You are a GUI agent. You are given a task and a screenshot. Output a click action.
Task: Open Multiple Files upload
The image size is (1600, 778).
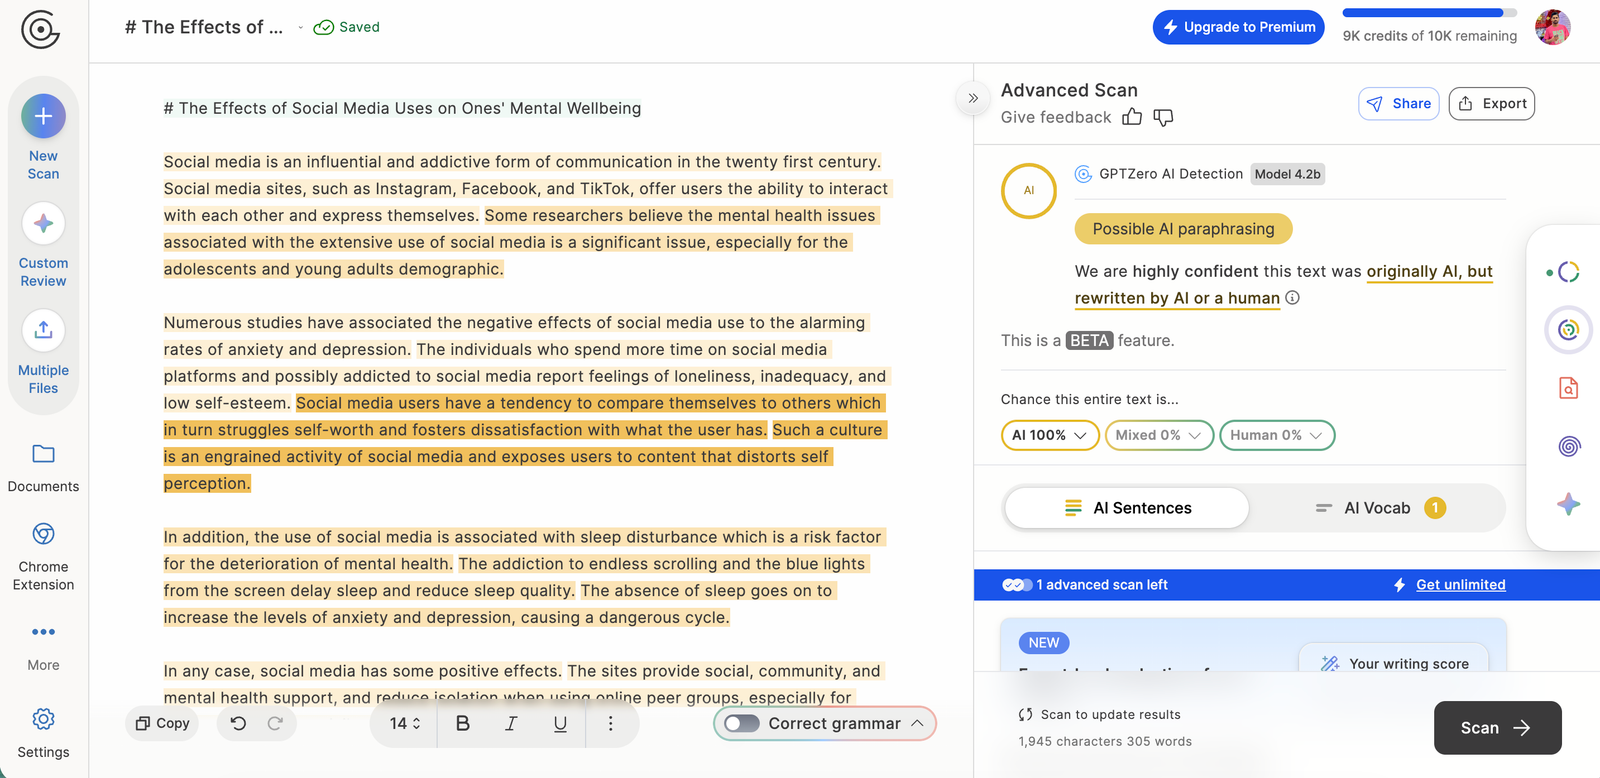(x=43, y=331)
